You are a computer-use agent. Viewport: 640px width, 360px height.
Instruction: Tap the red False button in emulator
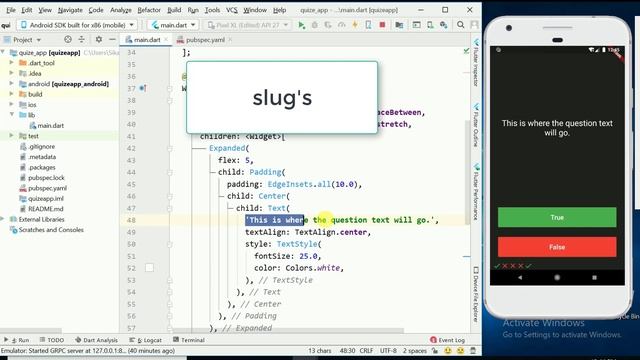(x=557, y=247)
